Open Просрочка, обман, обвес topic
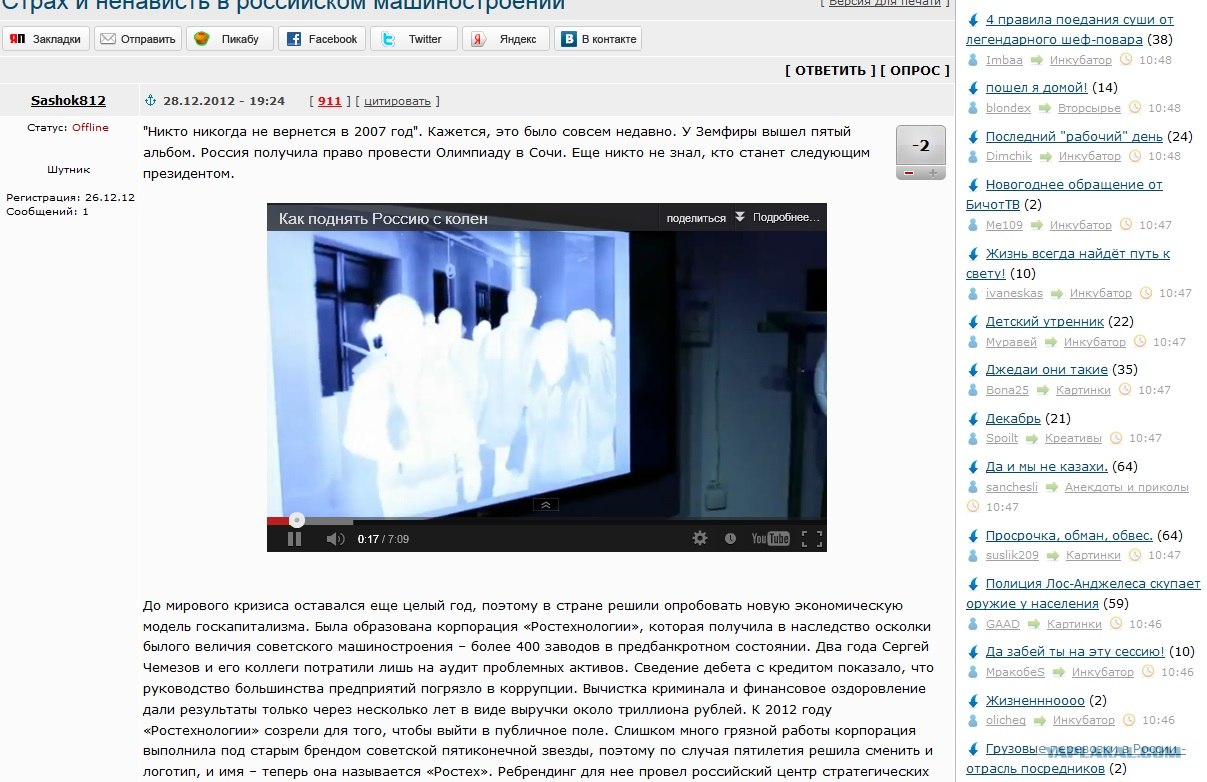 1069,535
